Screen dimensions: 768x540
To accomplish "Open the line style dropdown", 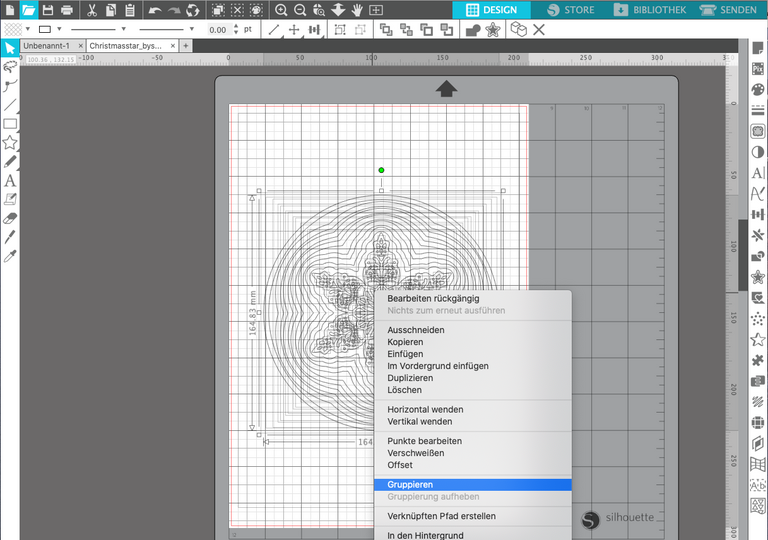I will click(x=95, y=30).
